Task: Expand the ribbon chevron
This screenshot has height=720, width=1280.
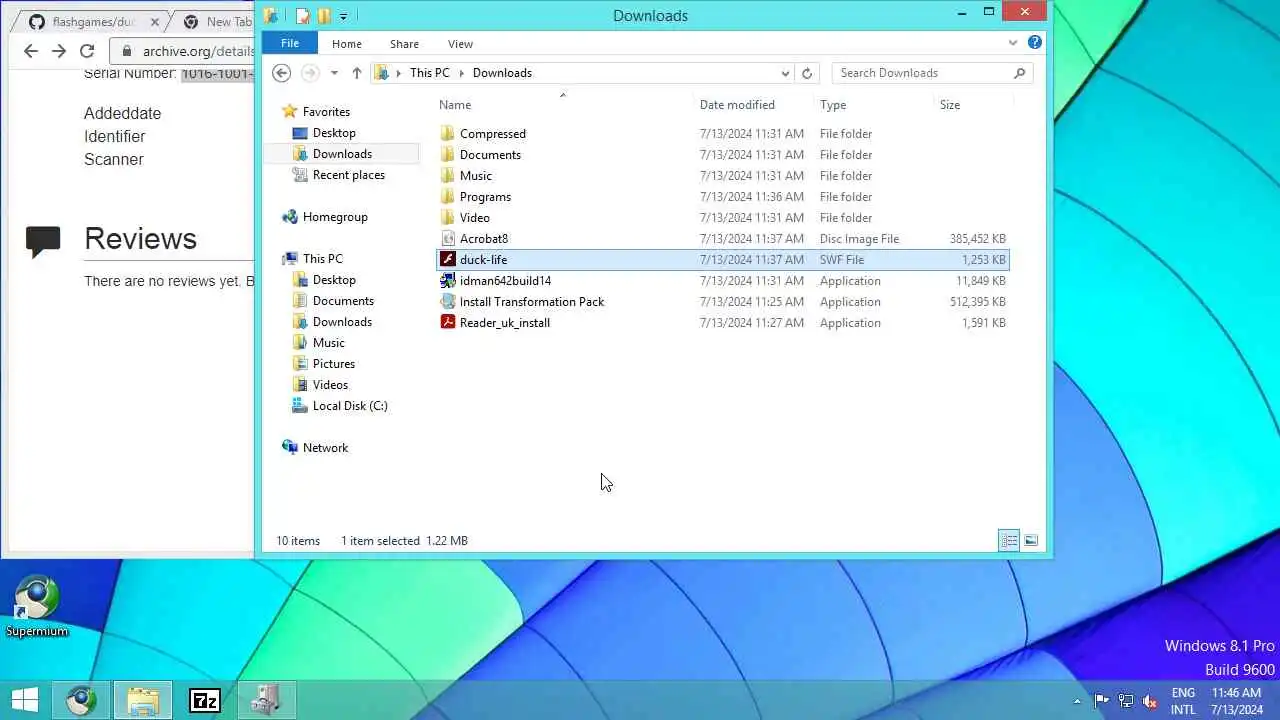Action: 1013,43
